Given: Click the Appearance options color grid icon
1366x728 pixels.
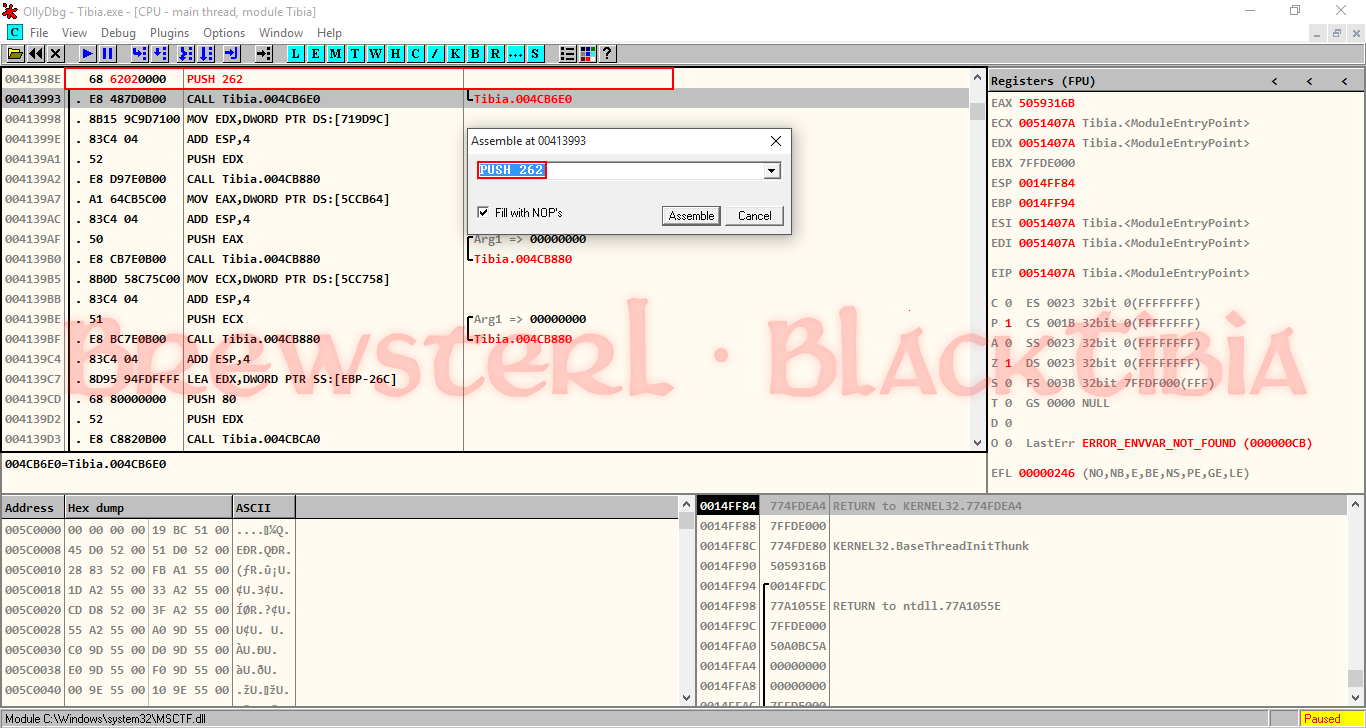Looking at the screenshot, I should (x=588, y=54).
